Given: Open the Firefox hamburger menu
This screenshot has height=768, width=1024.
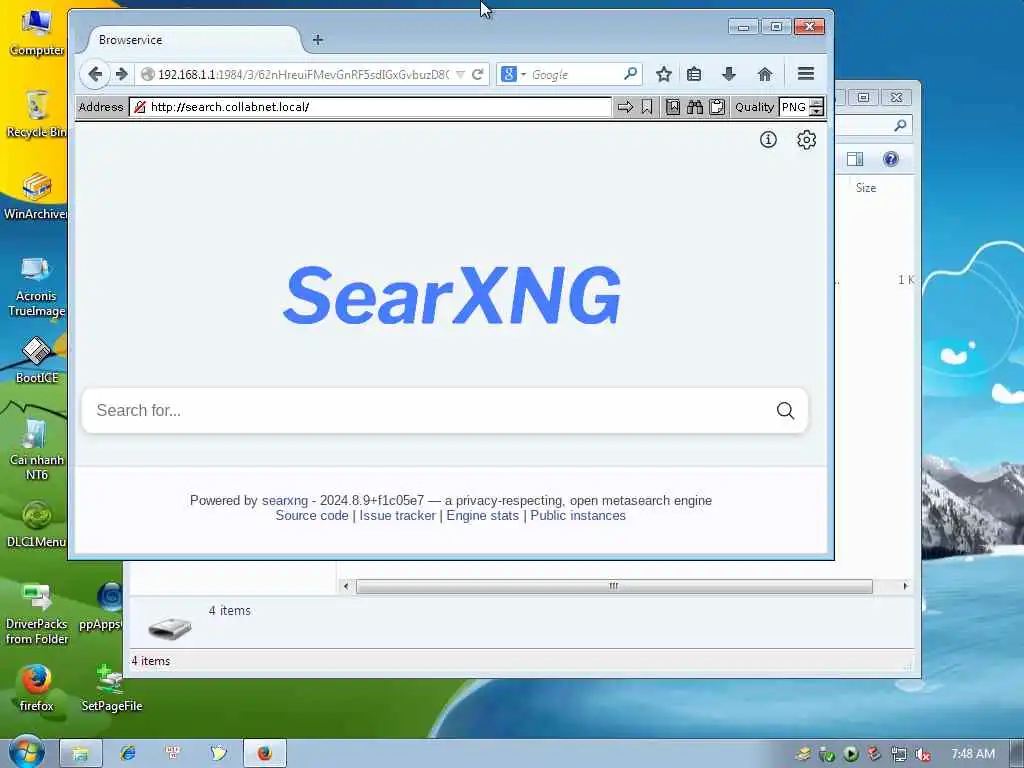Looking at the screenshot, I should coord(806,74).
